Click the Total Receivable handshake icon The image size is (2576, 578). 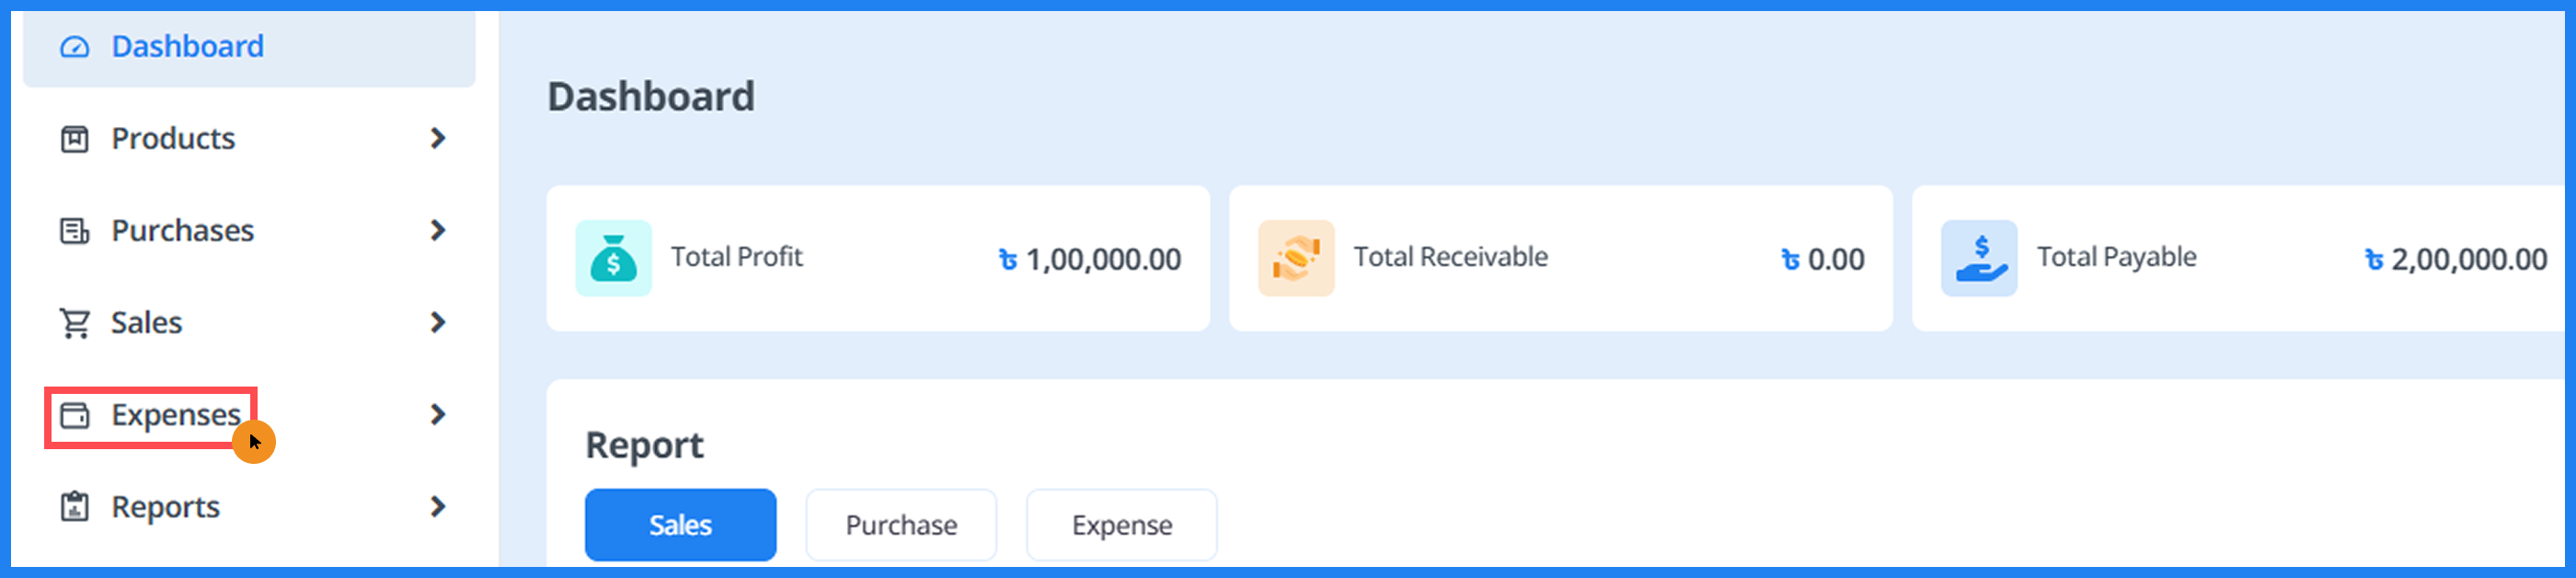pyautogui.click(x=1297, y=258)
